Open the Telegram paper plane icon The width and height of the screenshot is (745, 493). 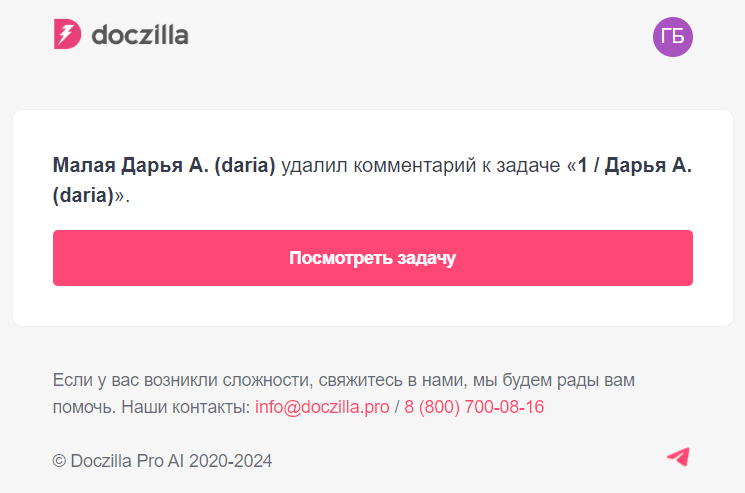[678, 457]
